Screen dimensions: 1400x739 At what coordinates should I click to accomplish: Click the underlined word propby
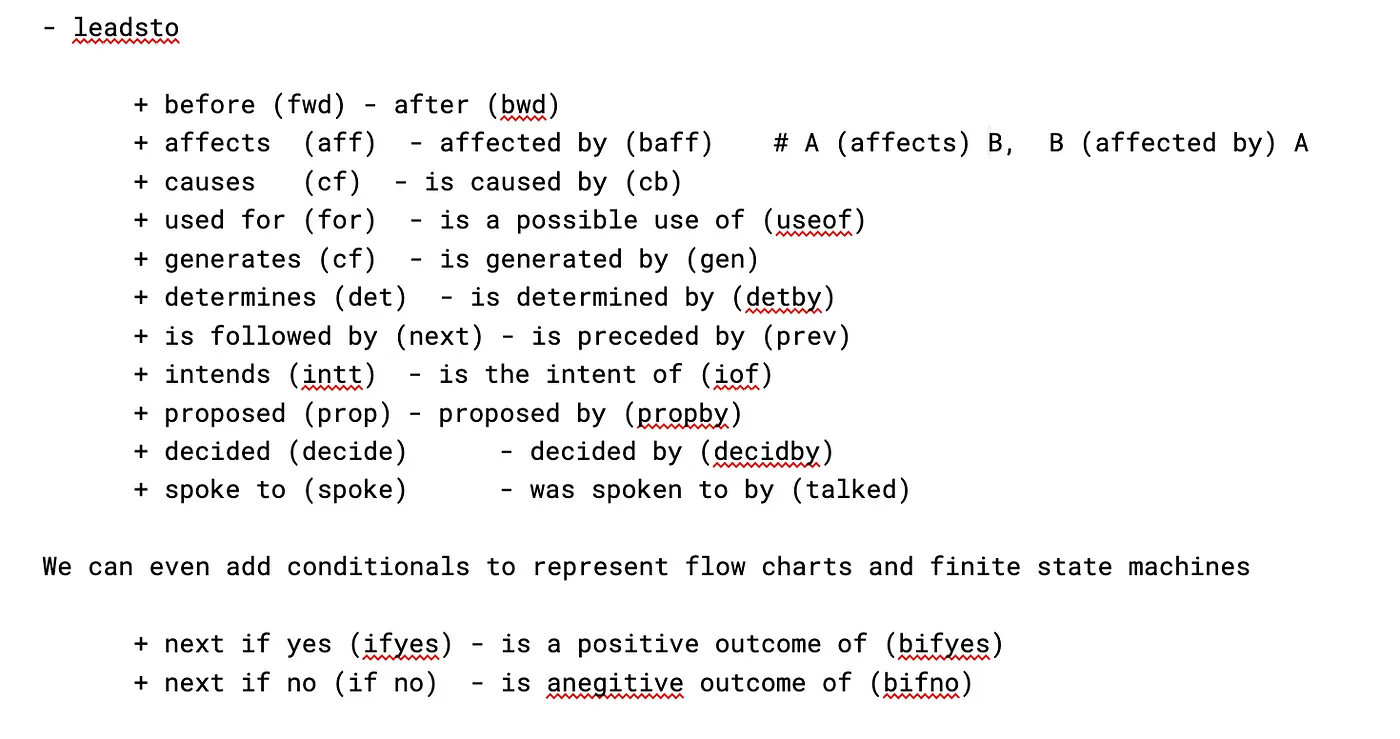(x=684, y=414)
